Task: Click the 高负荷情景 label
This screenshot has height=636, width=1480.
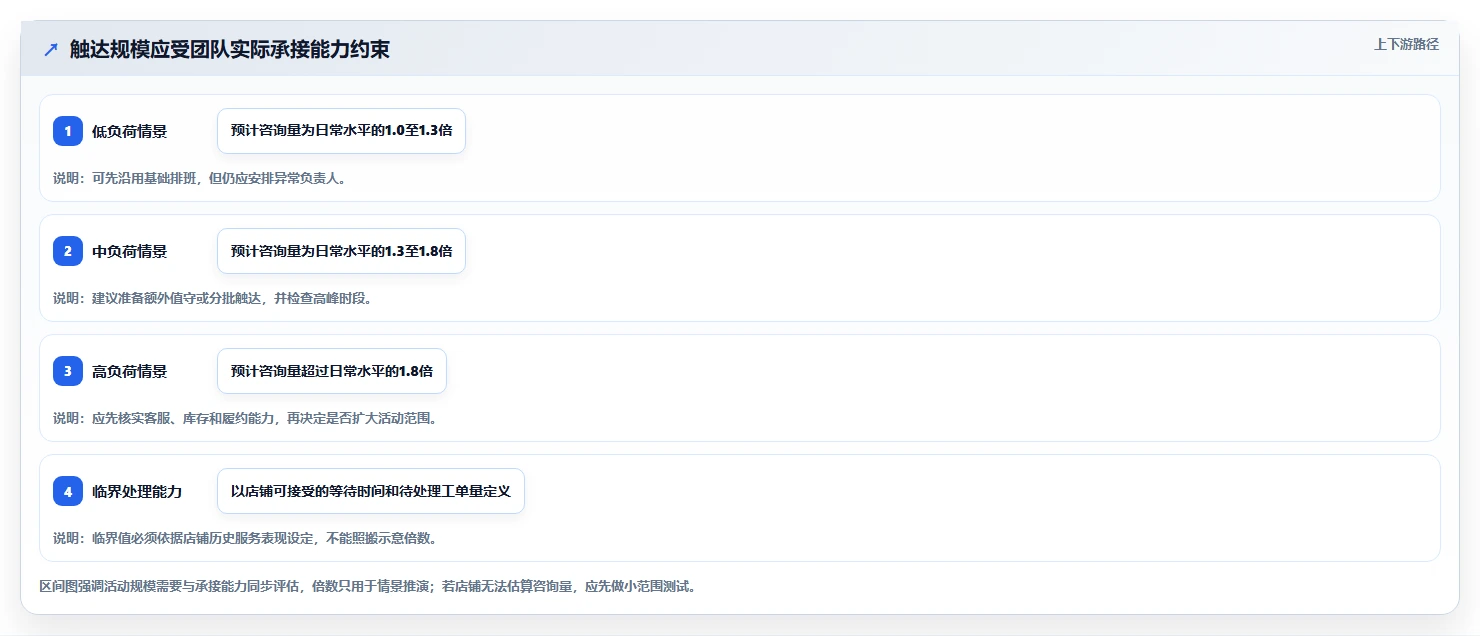Action: click(129, 371)
